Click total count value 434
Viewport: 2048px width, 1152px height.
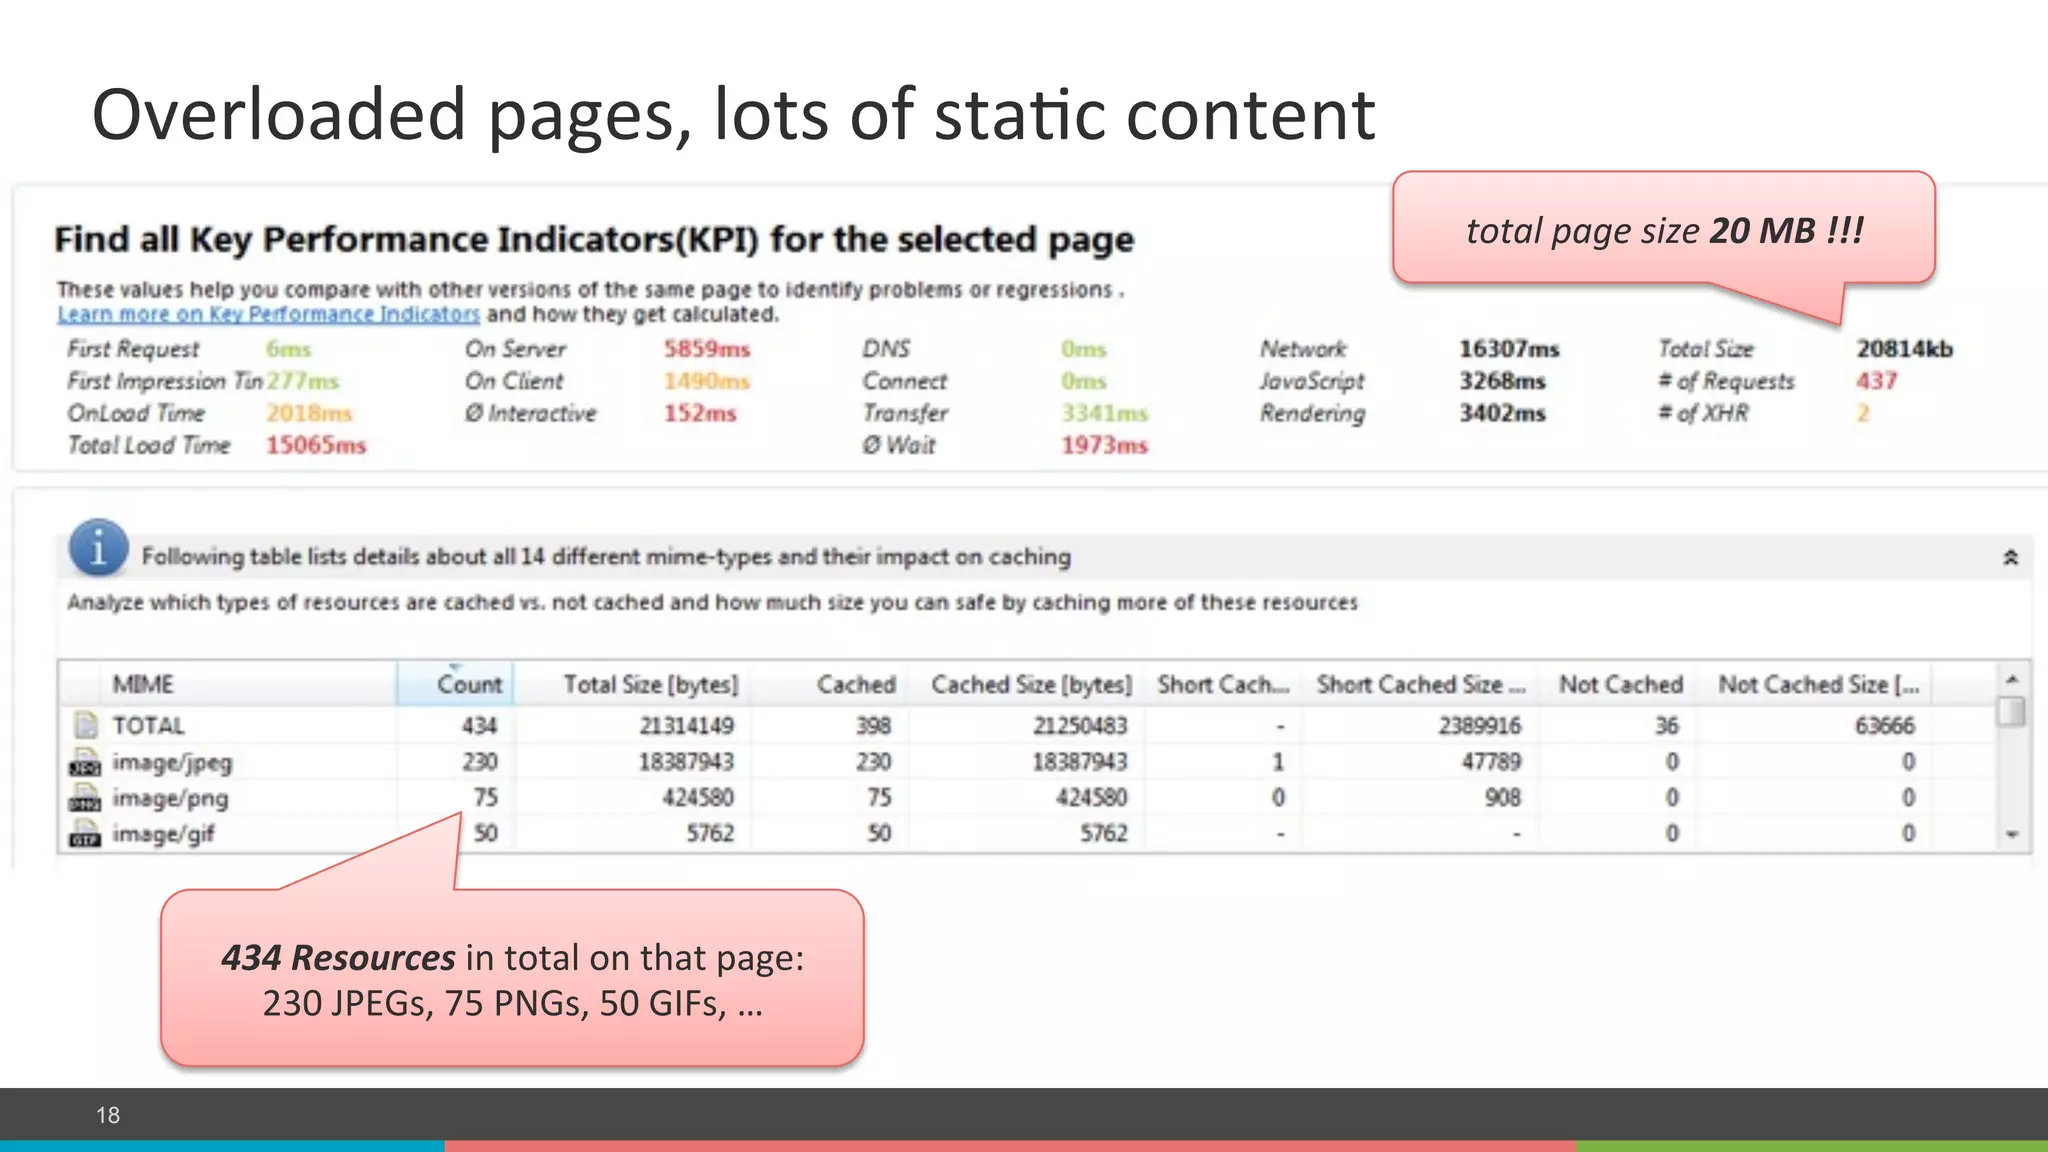point(479,725)
